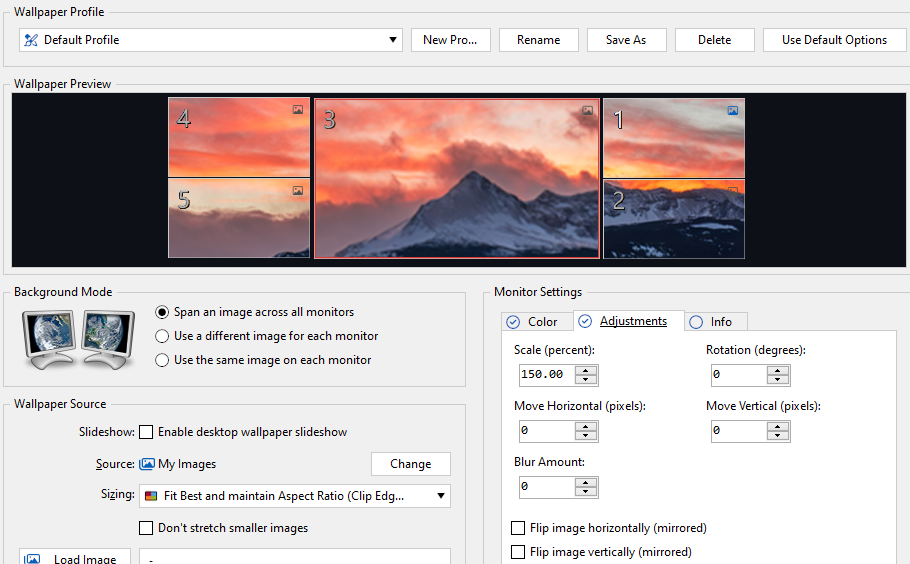Click the image icon on monitor 4 preview

[x=298, y=110]
